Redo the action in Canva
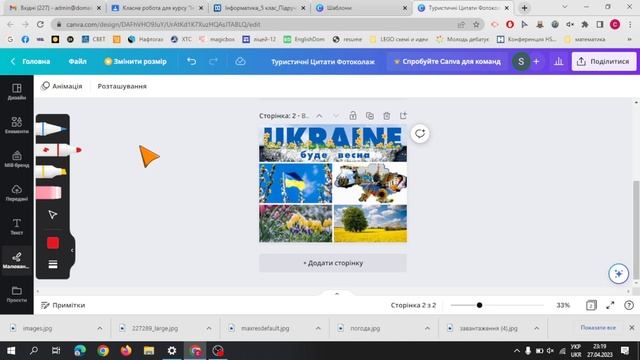Screen dimensions: 640x360 (213, 62)
